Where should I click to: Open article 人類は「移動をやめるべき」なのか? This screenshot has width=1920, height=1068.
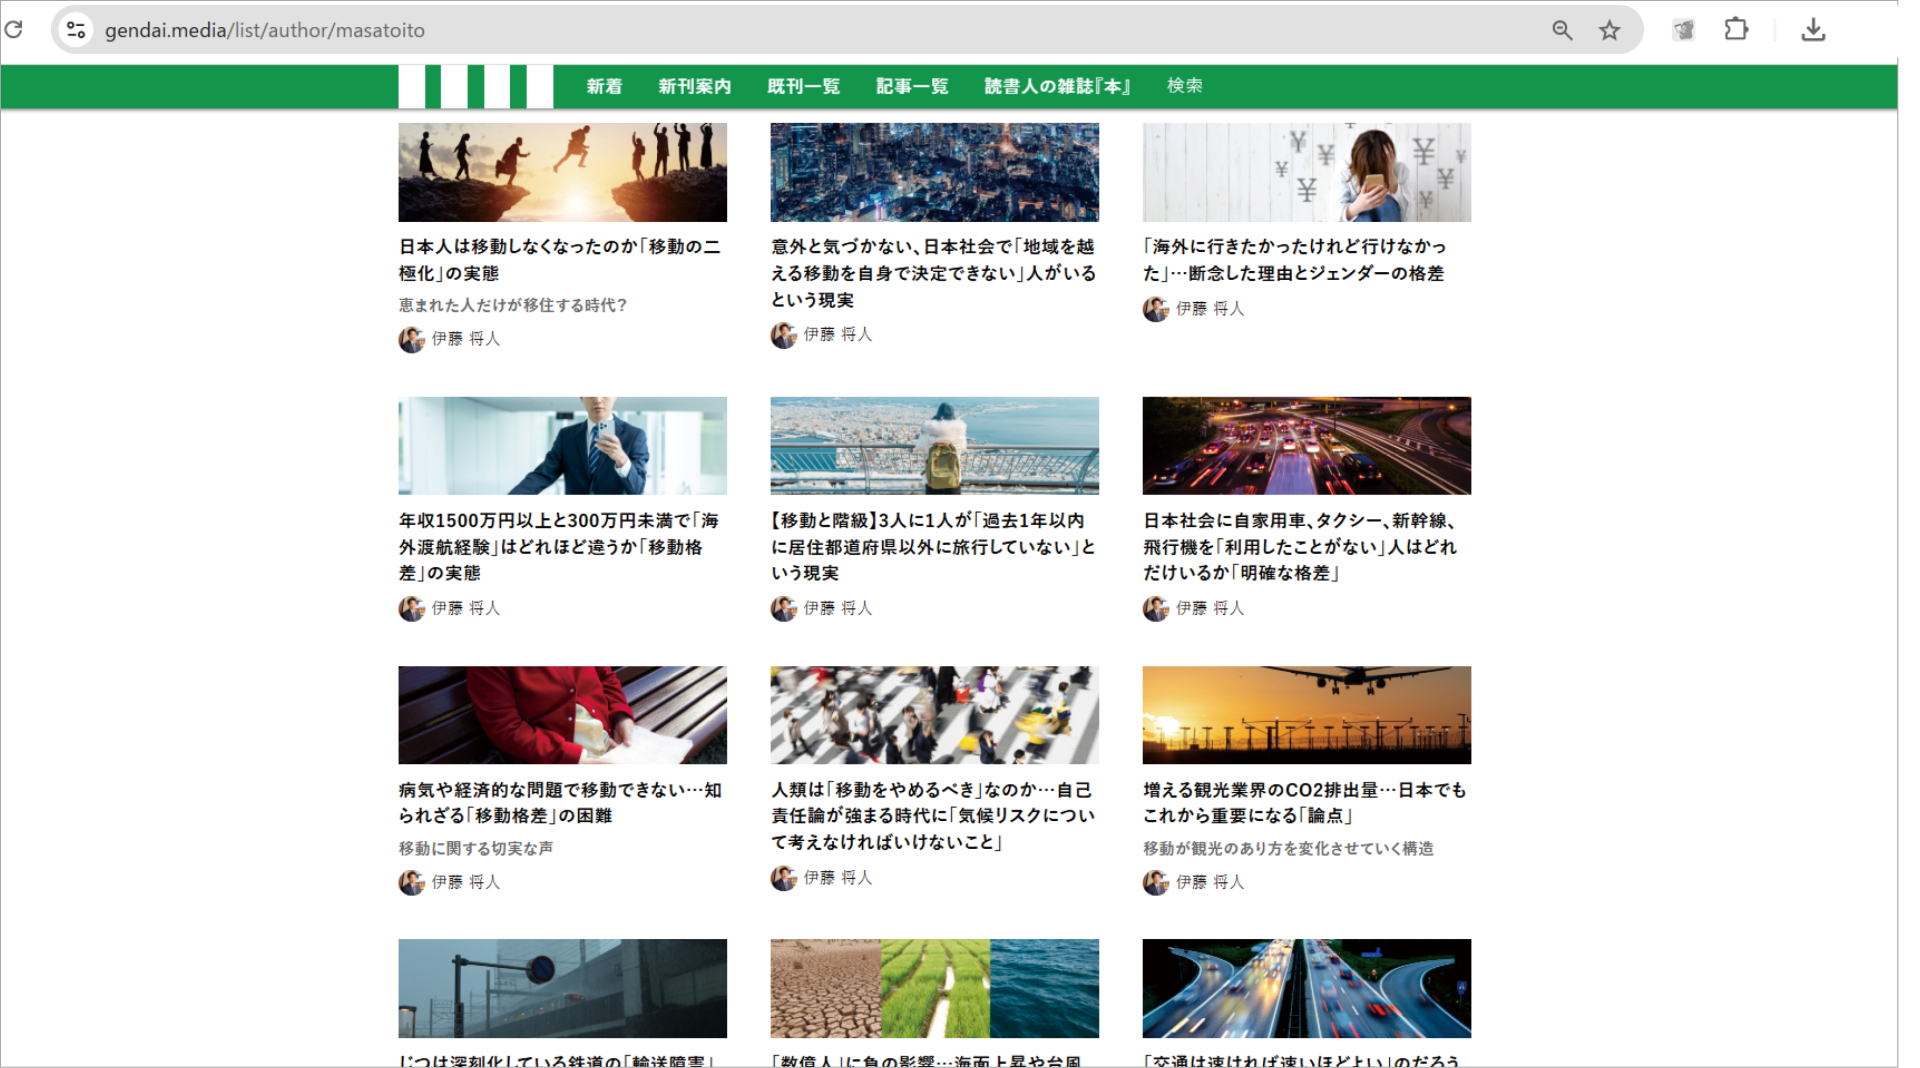933,815
